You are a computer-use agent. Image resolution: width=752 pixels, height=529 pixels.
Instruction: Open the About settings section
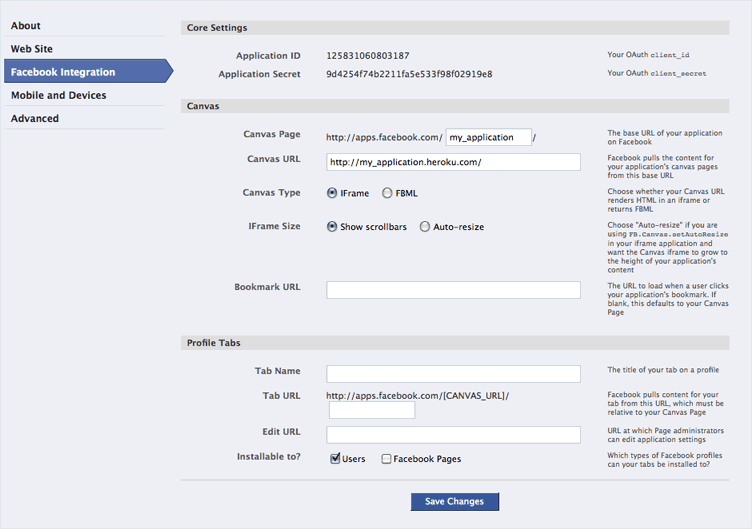point(26,26)
